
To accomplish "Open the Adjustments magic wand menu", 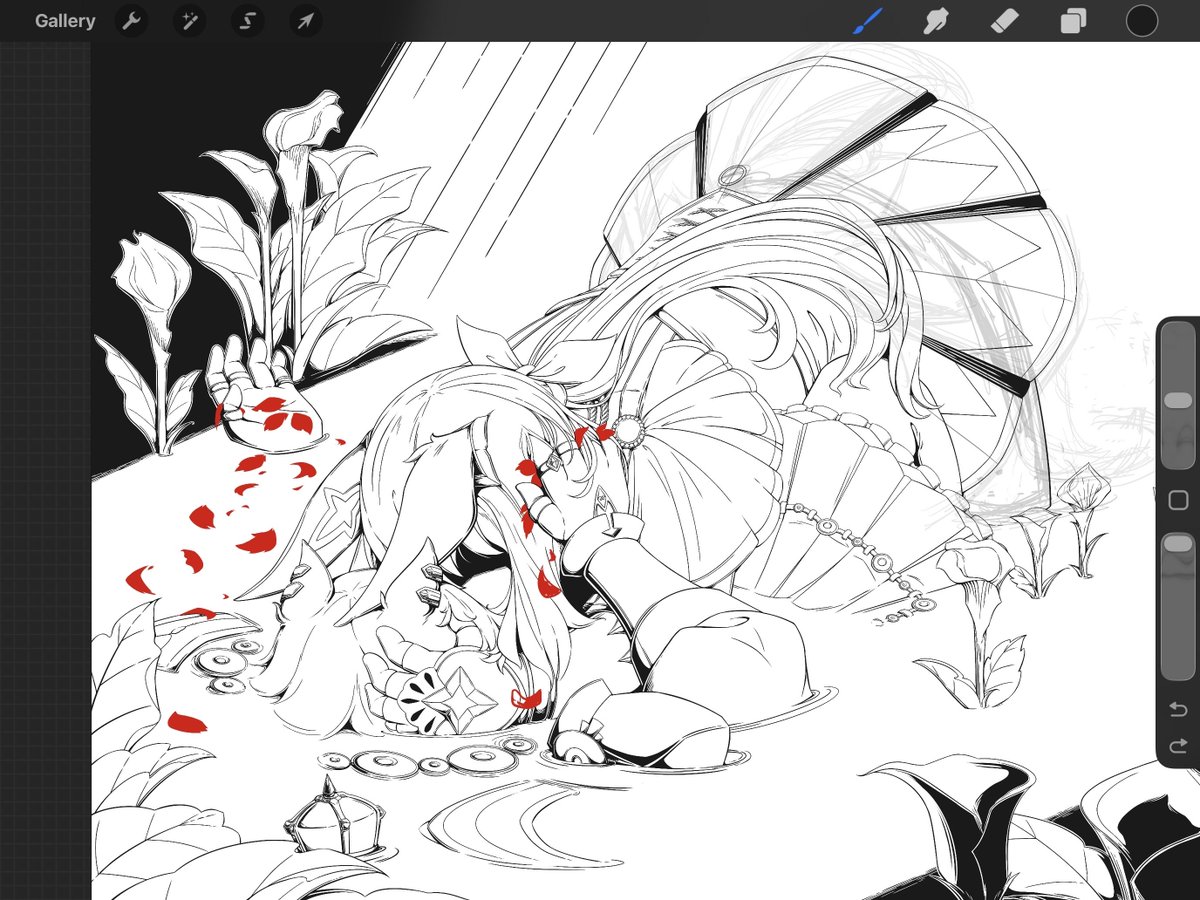I will click(x=189, y=21).
